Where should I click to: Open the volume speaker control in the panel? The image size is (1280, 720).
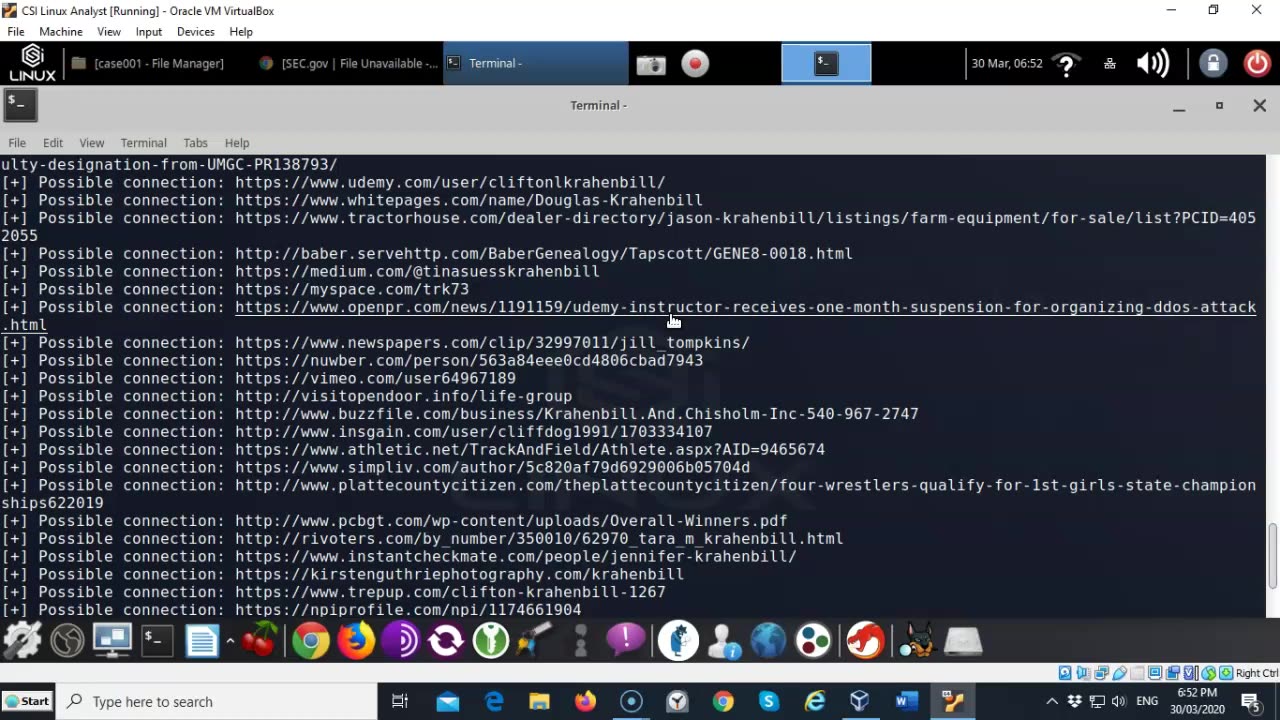click(1153, 64)
